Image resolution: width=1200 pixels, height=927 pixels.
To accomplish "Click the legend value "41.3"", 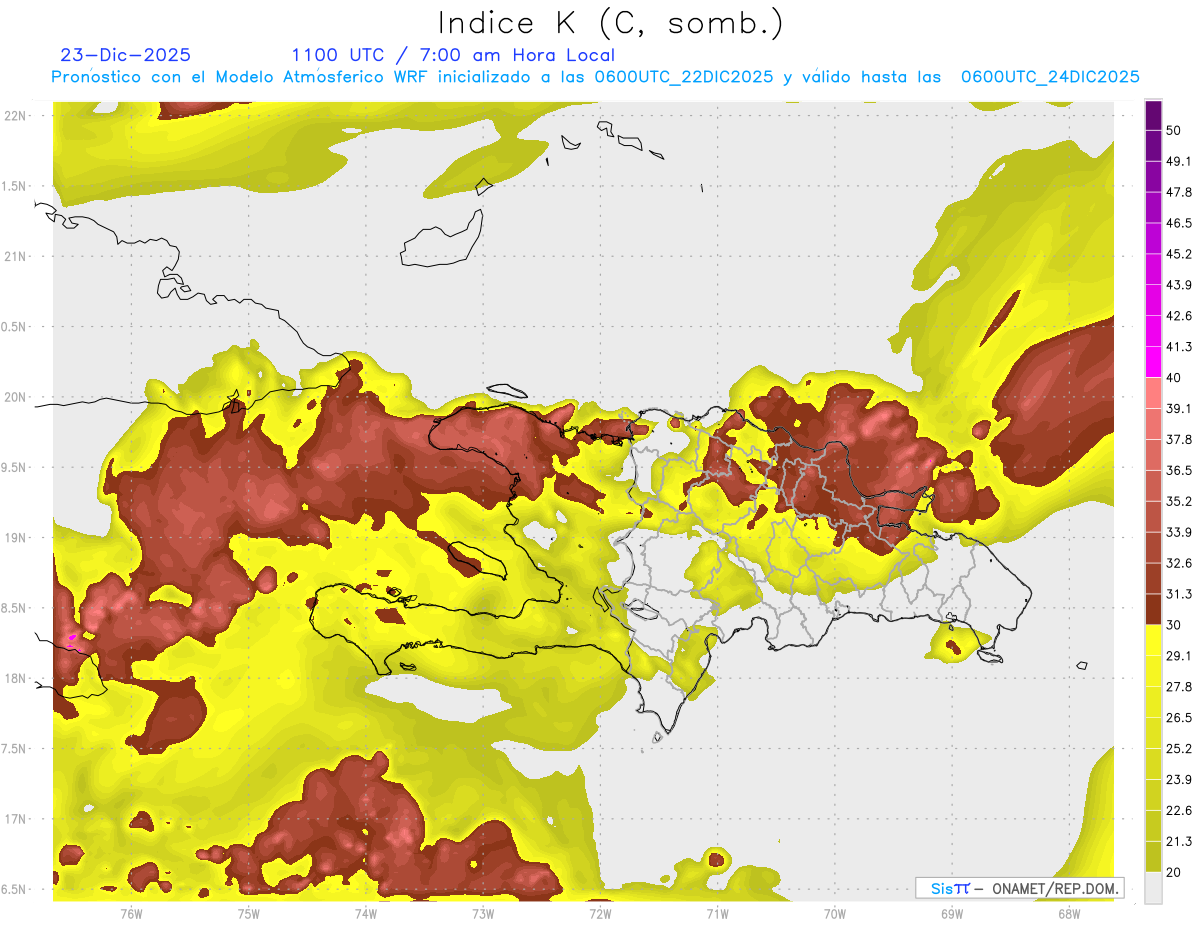I will pyautogui.click(x=1179, y=347).
